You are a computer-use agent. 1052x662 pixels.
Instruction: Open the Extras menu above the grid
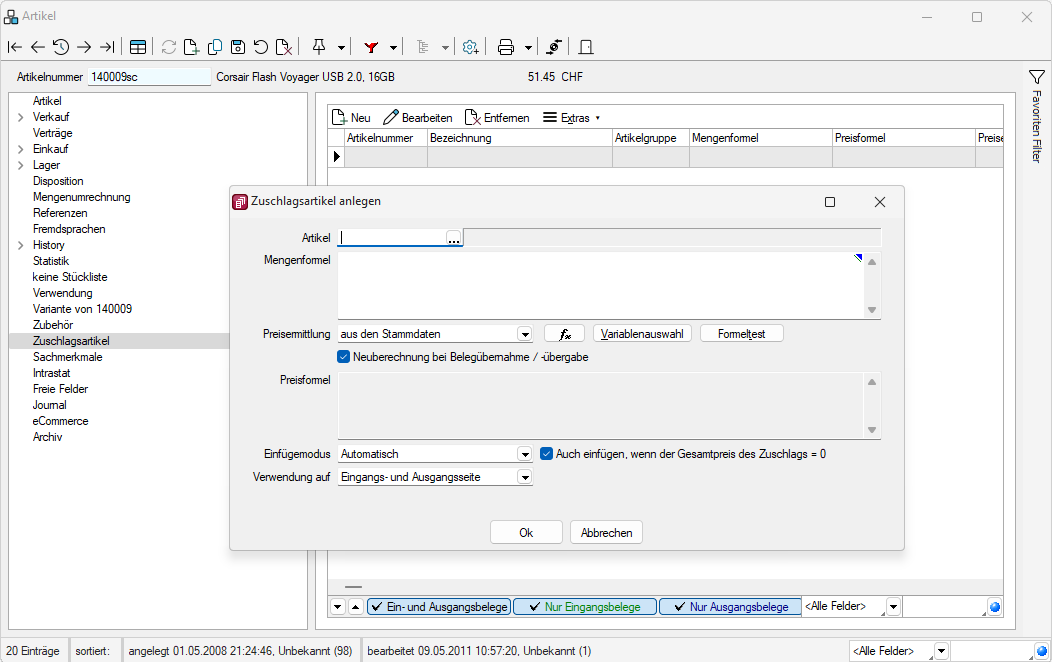pos(572,118)
